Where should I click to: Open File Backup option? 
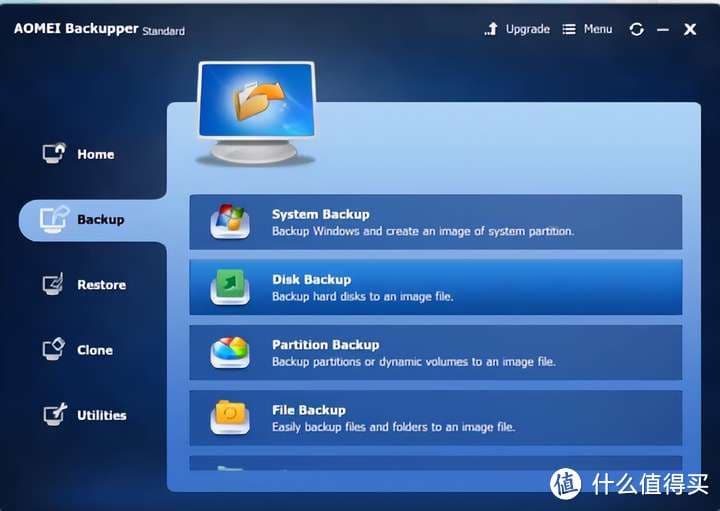click(x=435, y=418)
